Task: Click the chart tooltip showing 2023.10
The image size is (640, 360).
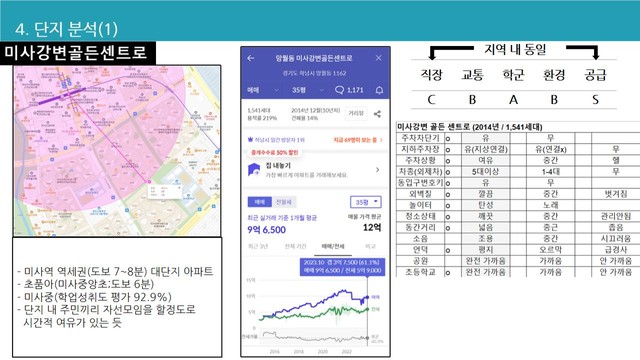Action: [342, 267]
